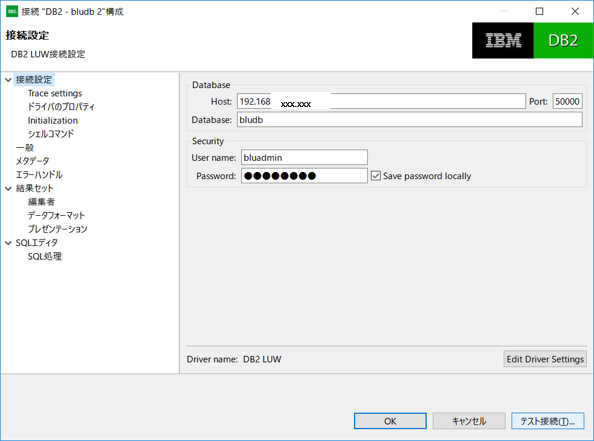The width and height of the screenshot is (594, 441).
Task: Maximize the connection dialog window
Action: [x=539, y=11]
